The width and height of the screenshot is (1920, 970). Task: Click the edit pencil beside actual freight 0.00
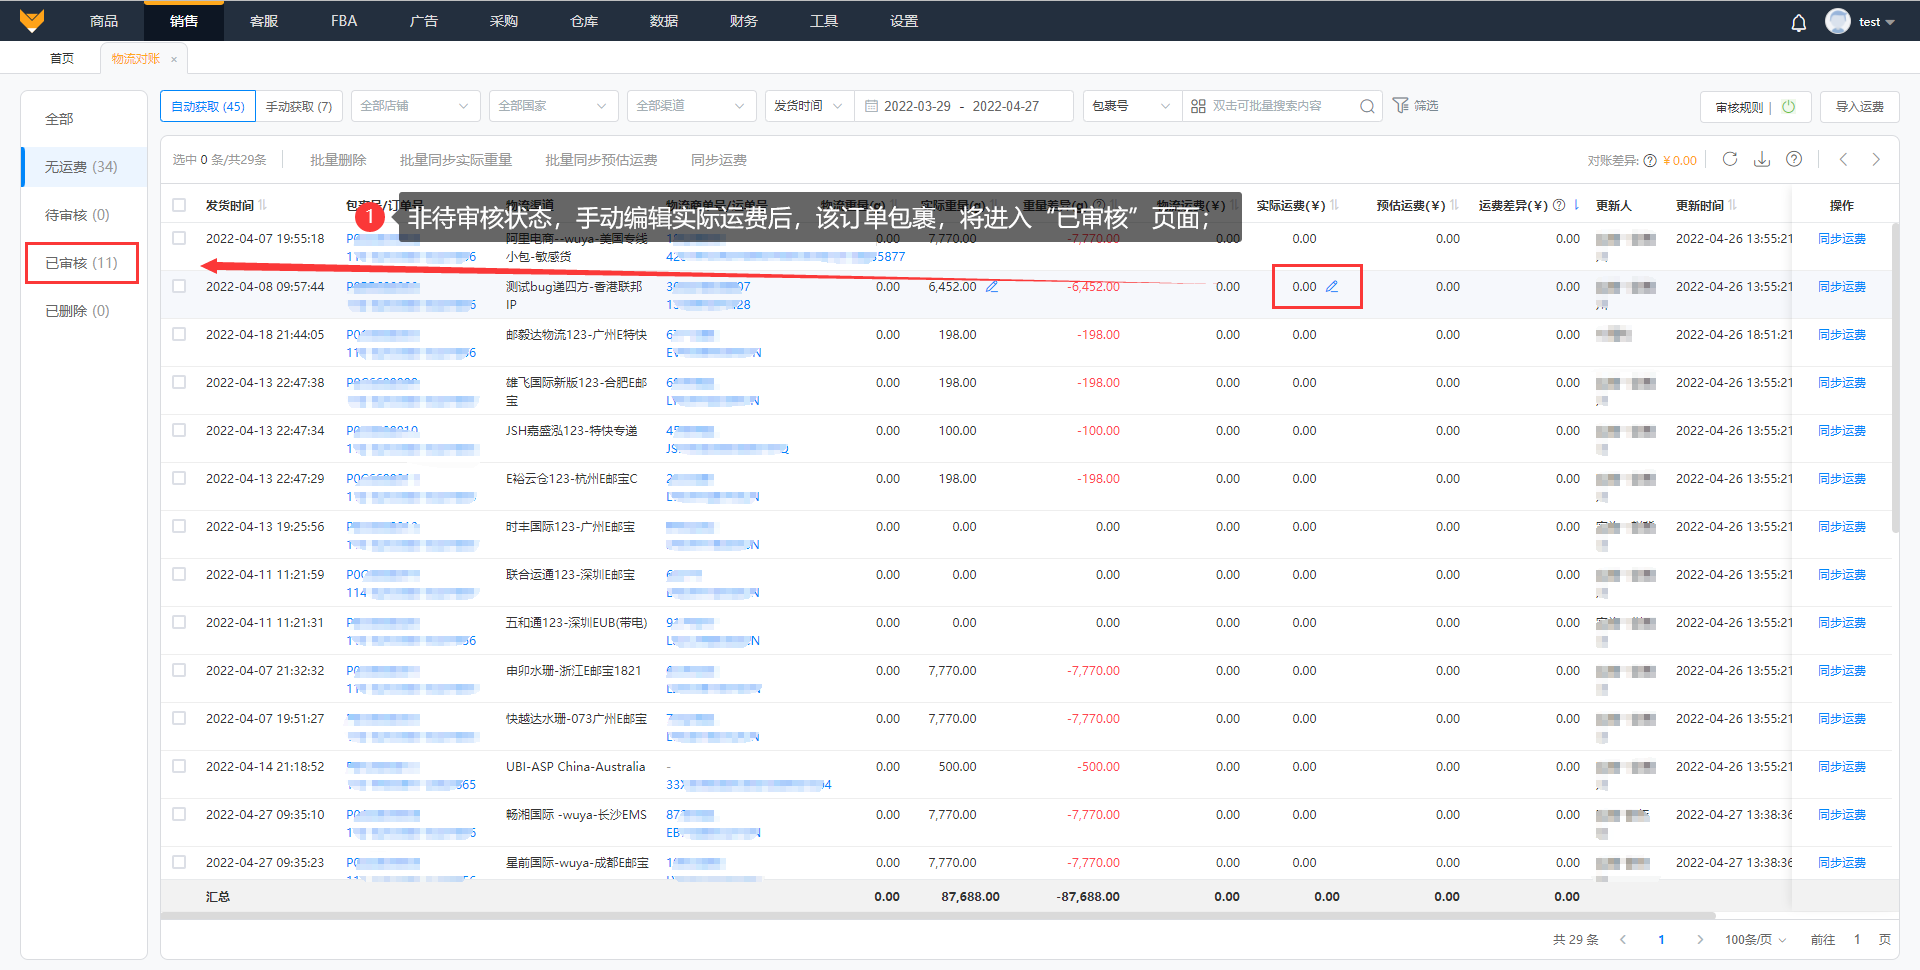1332,287
